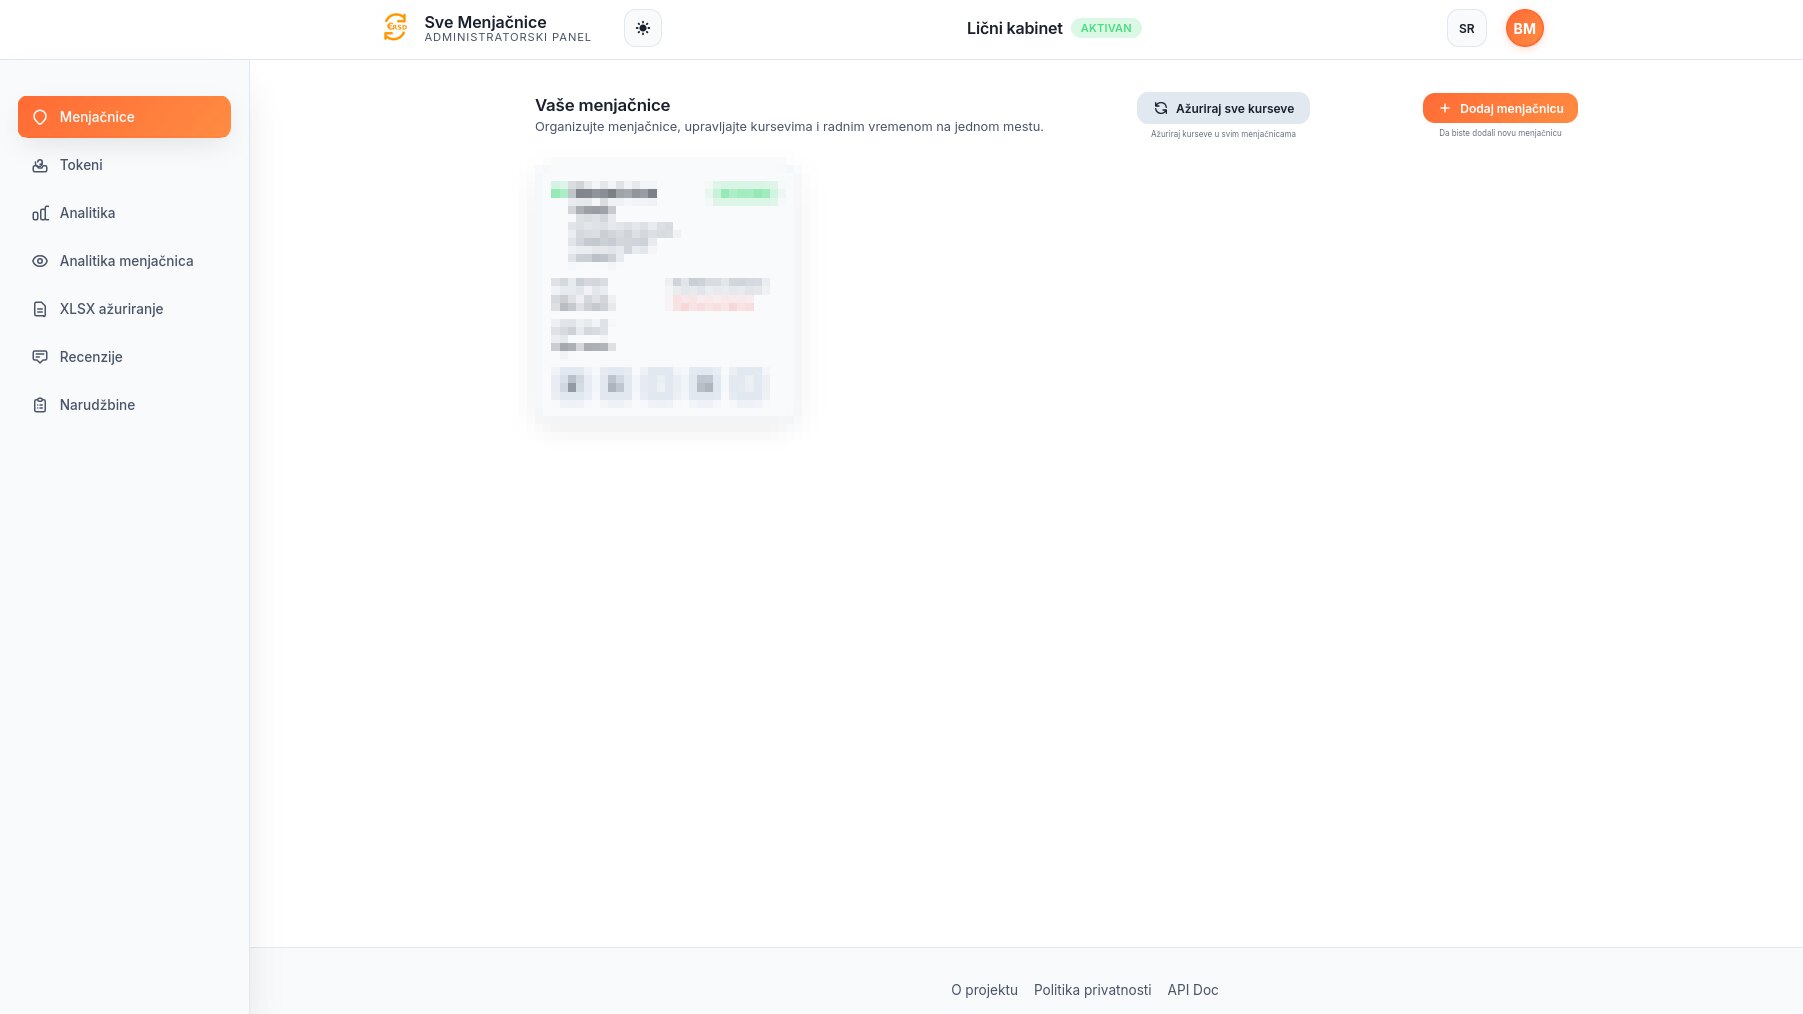1803x1014 pixels.
Task: Click the eye icon beside Analitika menjačnica
Action: coord(40,261)
